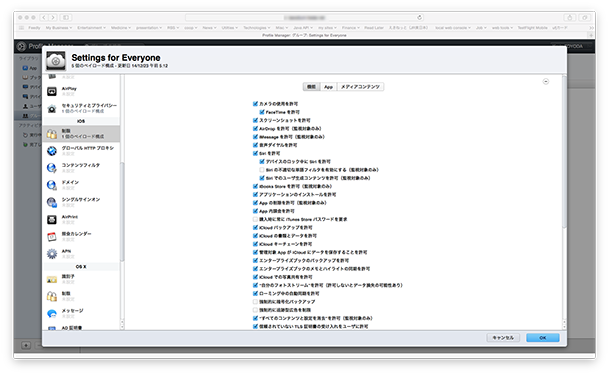Toggle the Safari sidebar button
This screenshot has height=375, width=609.
click(x=66, y=17)
